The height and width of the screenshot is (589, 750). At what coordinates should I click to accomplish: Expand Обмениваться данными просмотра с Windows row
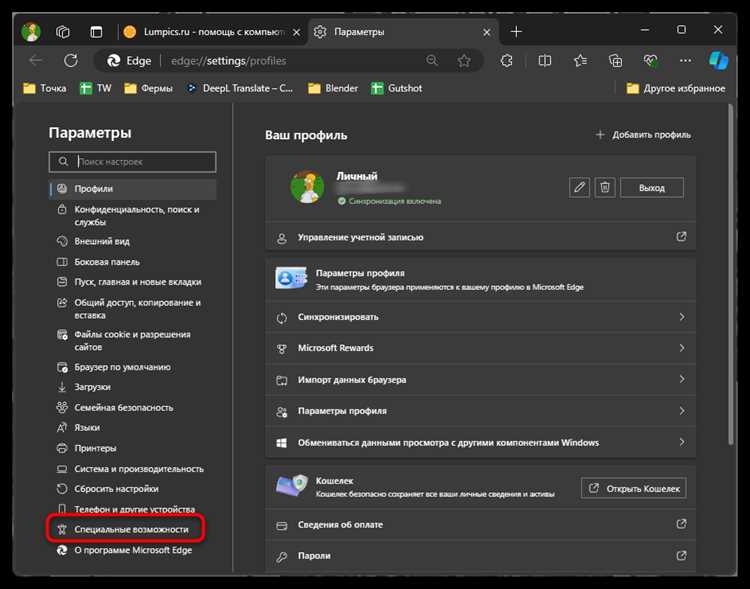pyautogui.click(x=481, y=442)
